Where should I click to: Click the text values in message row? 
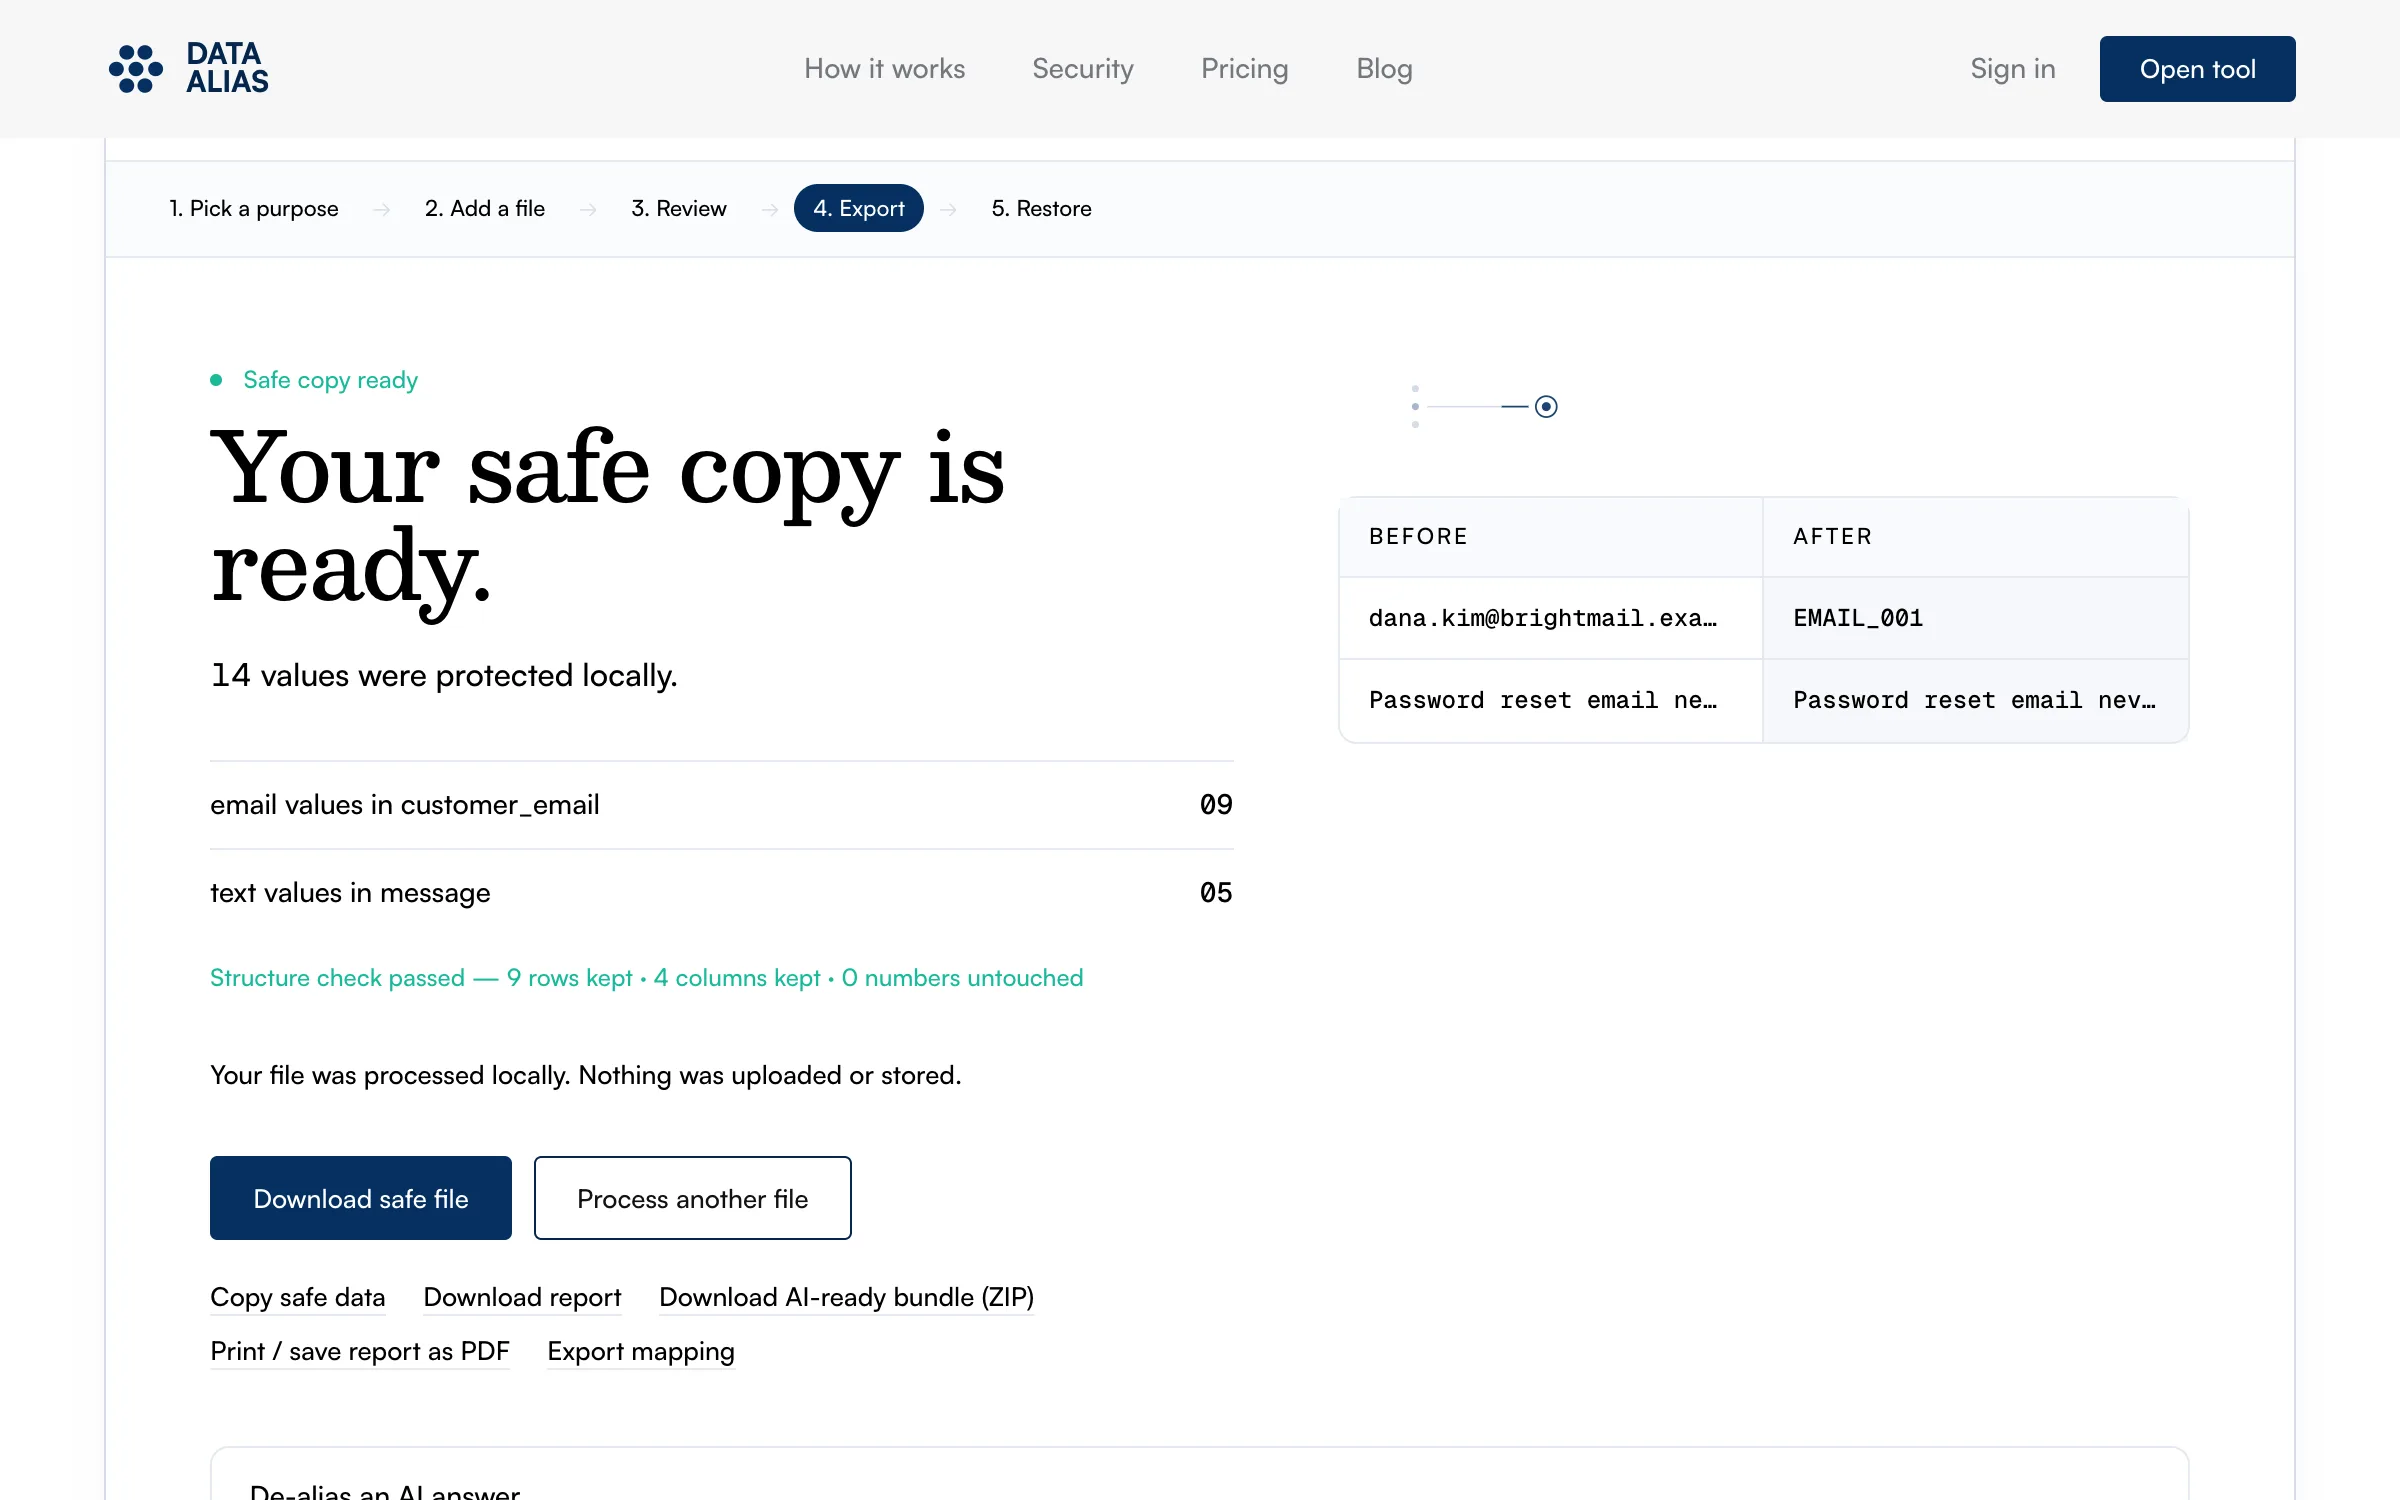coord(721,893)
